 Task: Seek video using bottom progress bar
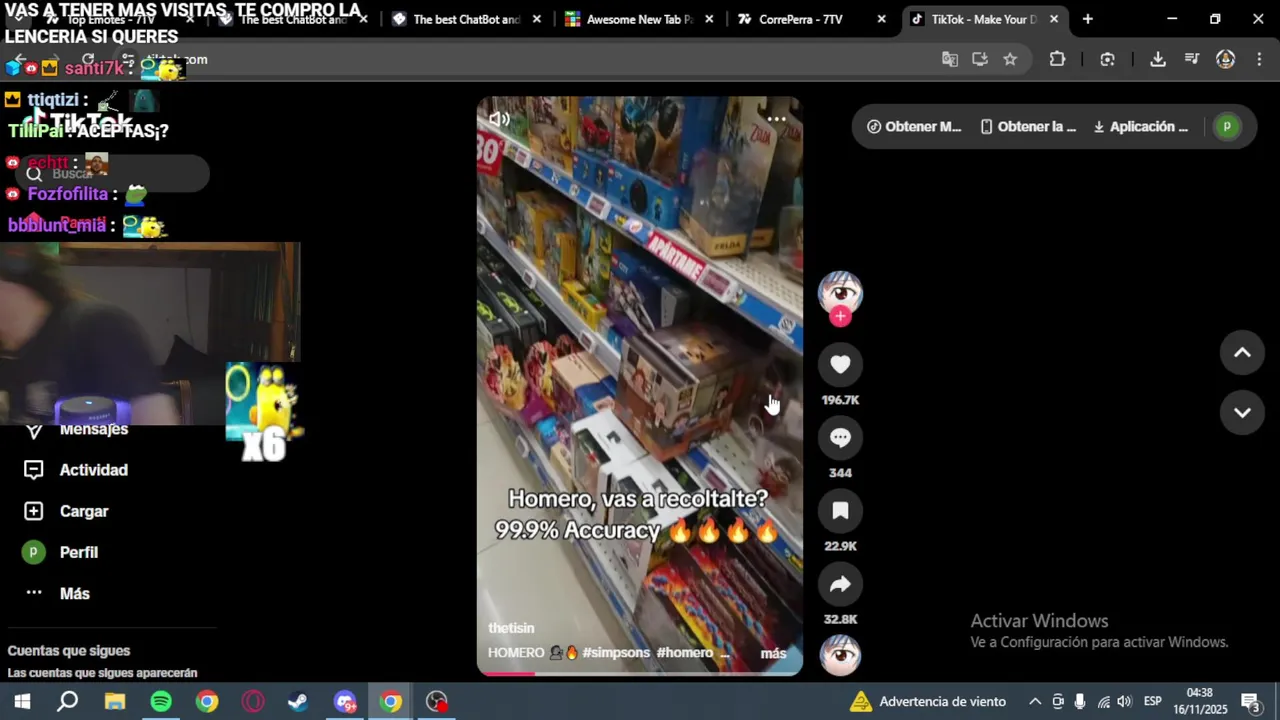(640, 674)
